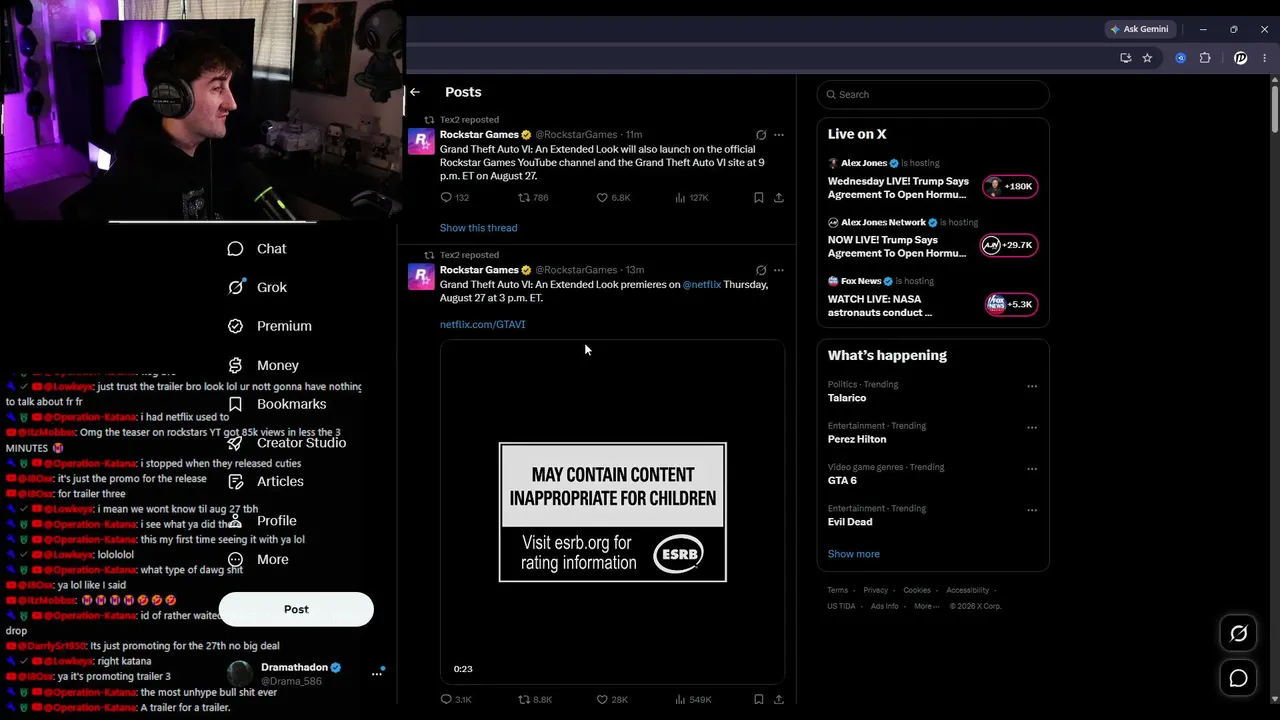
Task: Open the @netflix mention
Action: pos(702,285)
